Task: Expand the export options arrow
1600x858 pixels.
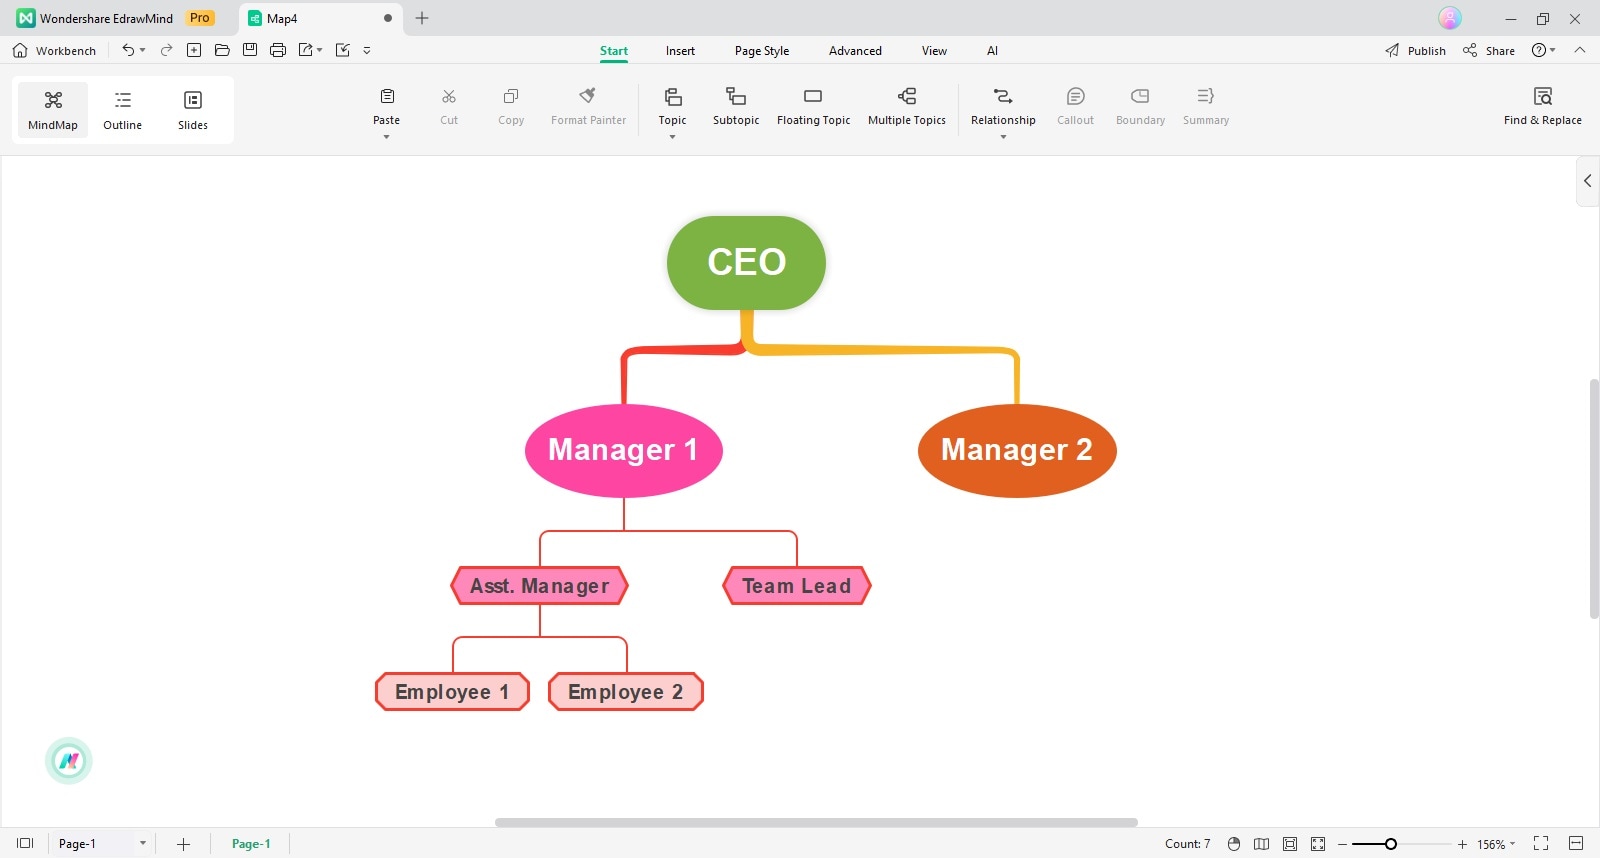Action: pos(320,50)
